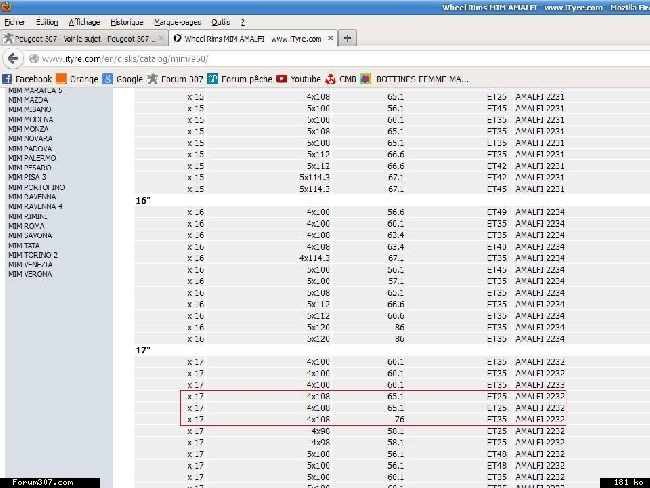Screen dimensions: 650x488
Task: Open a new tab with plus button
Action: point(347,39)
